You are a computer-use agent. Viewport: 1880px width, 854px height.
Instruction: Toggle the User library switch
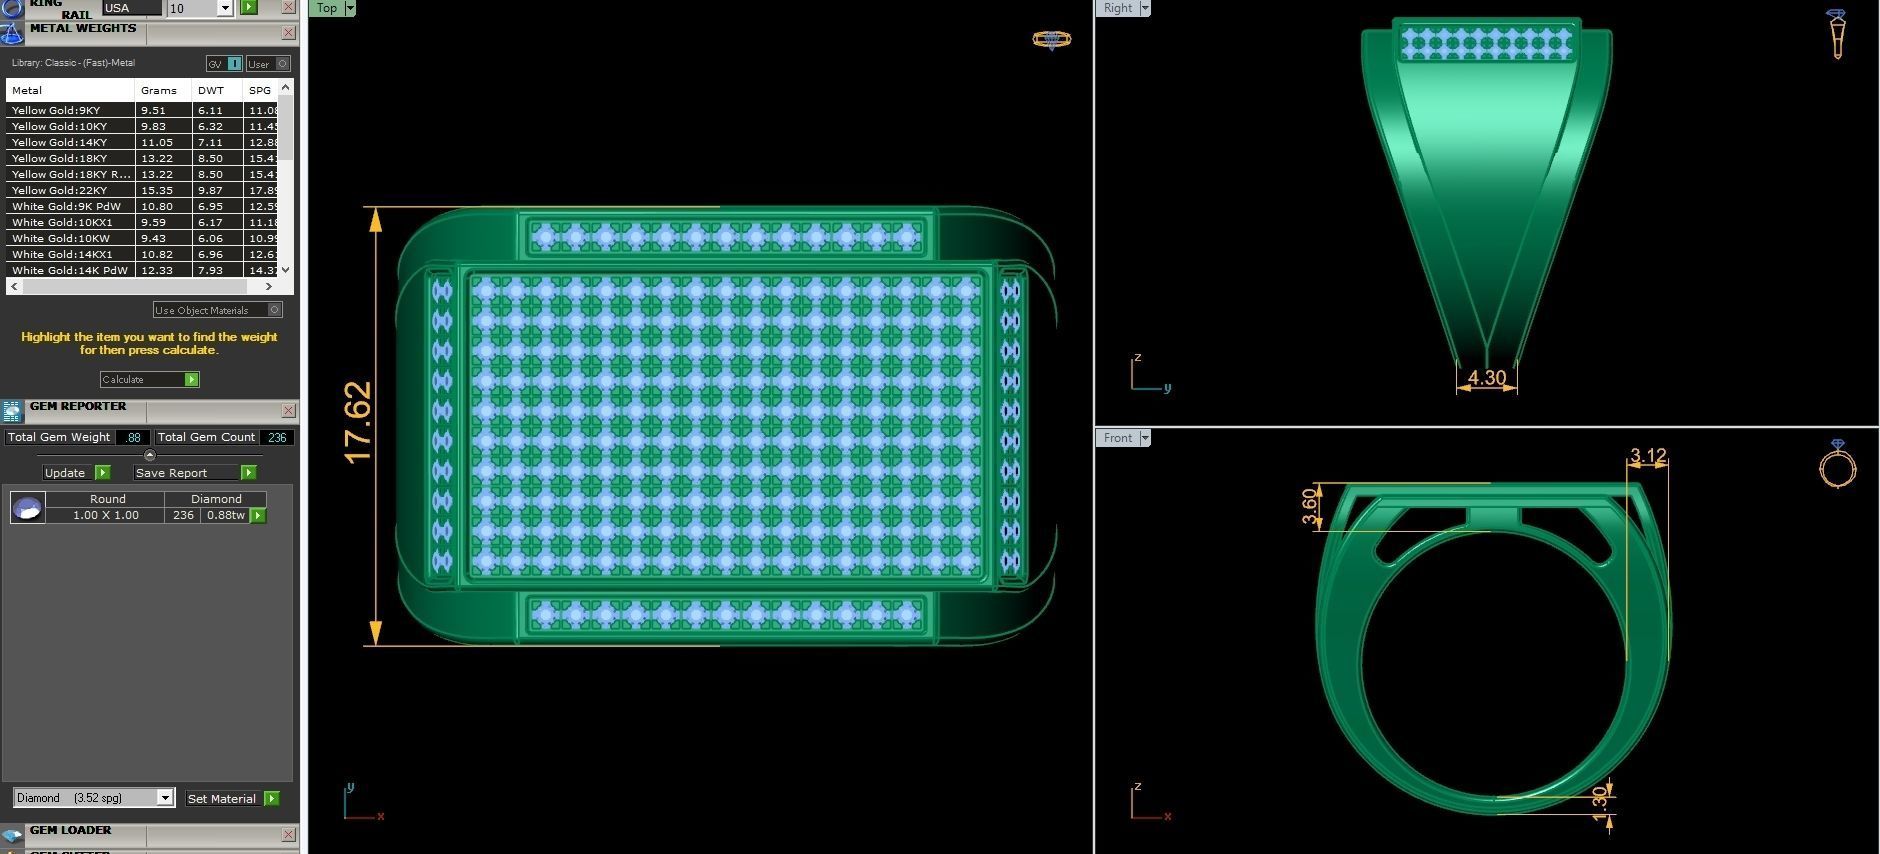pyautogui.click(x=268, y=64)
